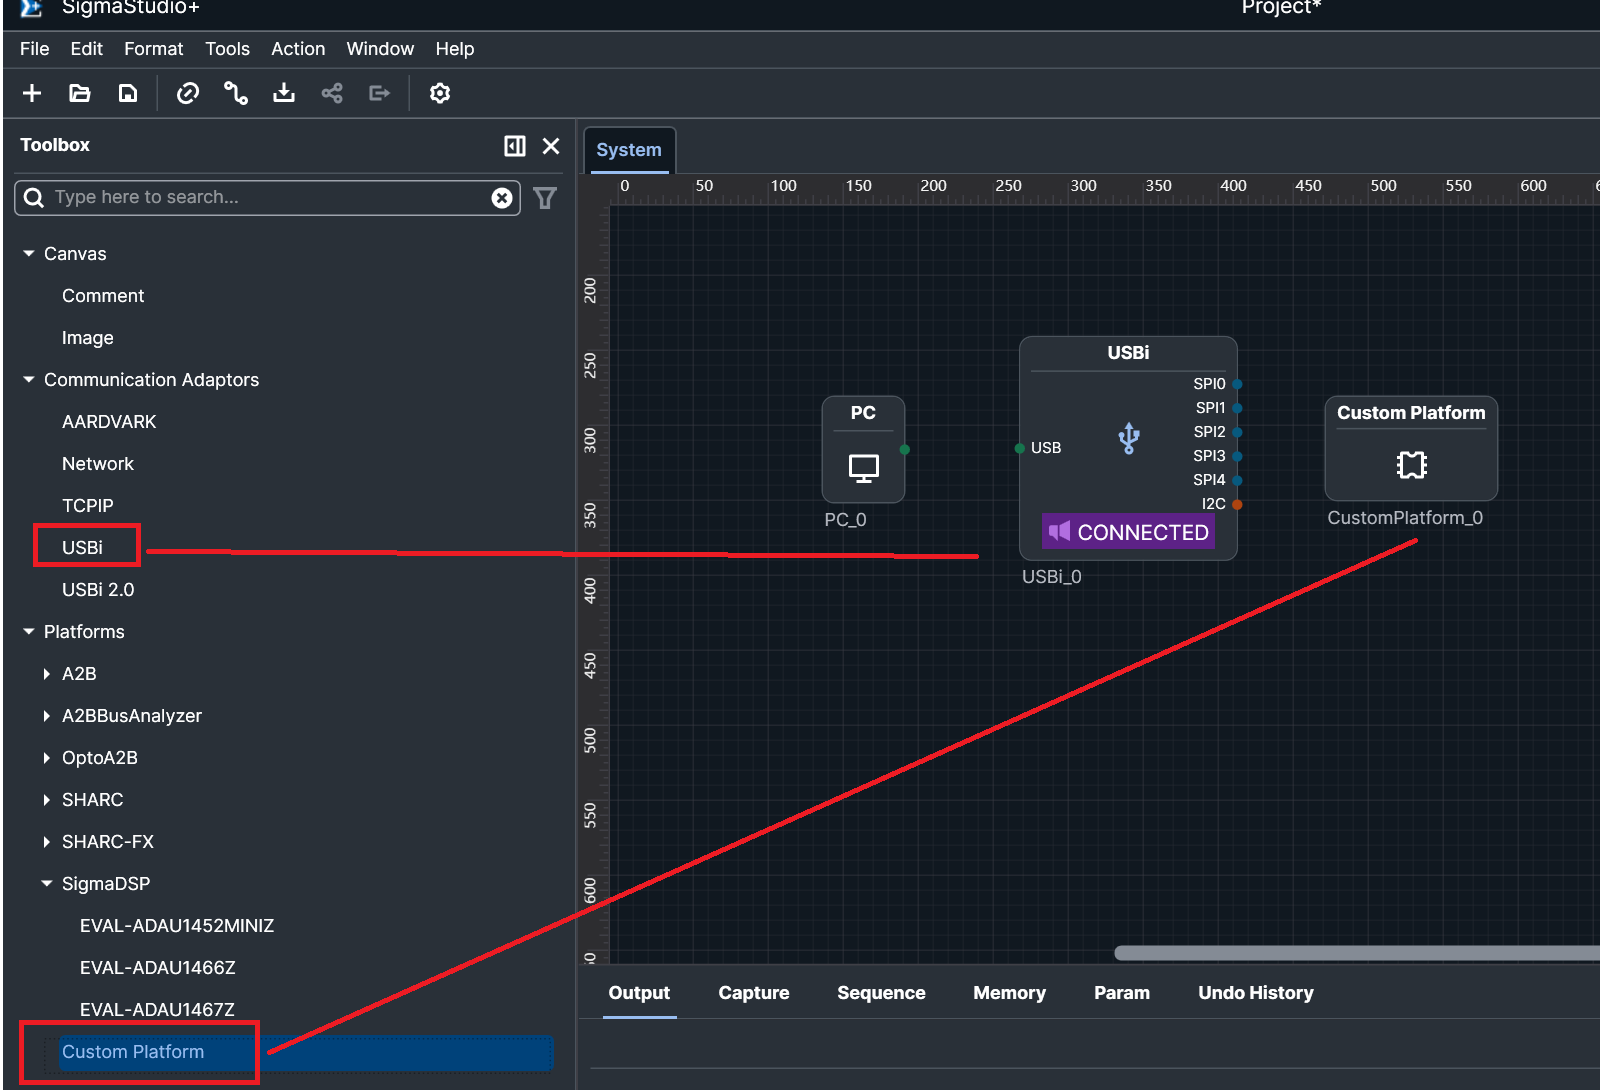Select the USBi block USB icon
Image resolution: width=1600 pixels, height=1090 pixels.
pyautogui.click(x=1129, y=438)
